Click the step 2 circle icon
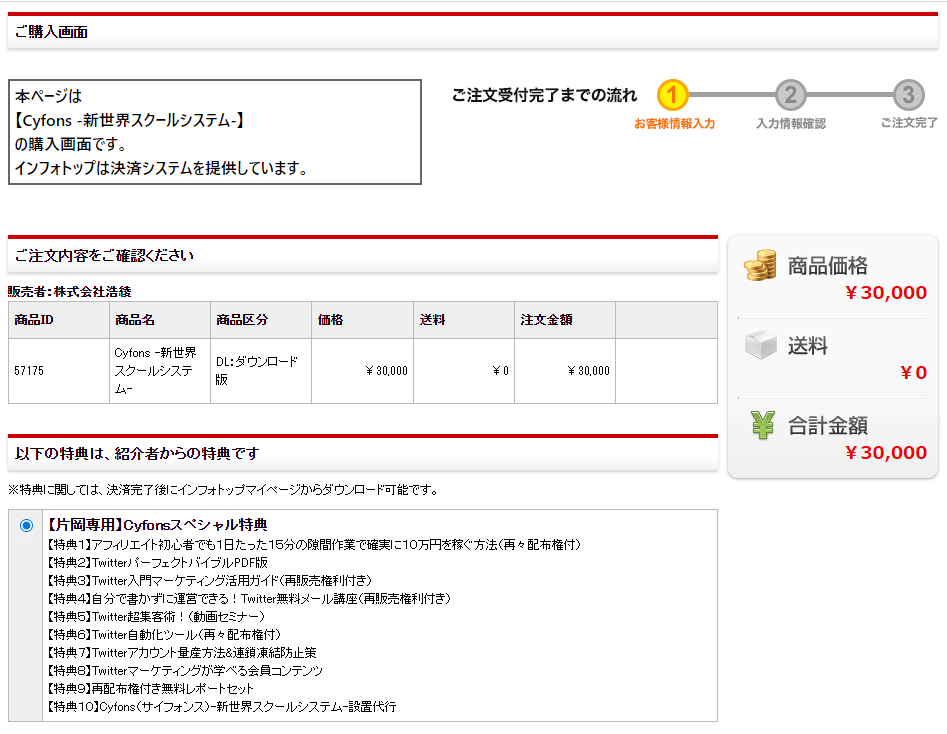Image resolution: width=947 pixels, height=734 pixels. click(x=790, y=96)
